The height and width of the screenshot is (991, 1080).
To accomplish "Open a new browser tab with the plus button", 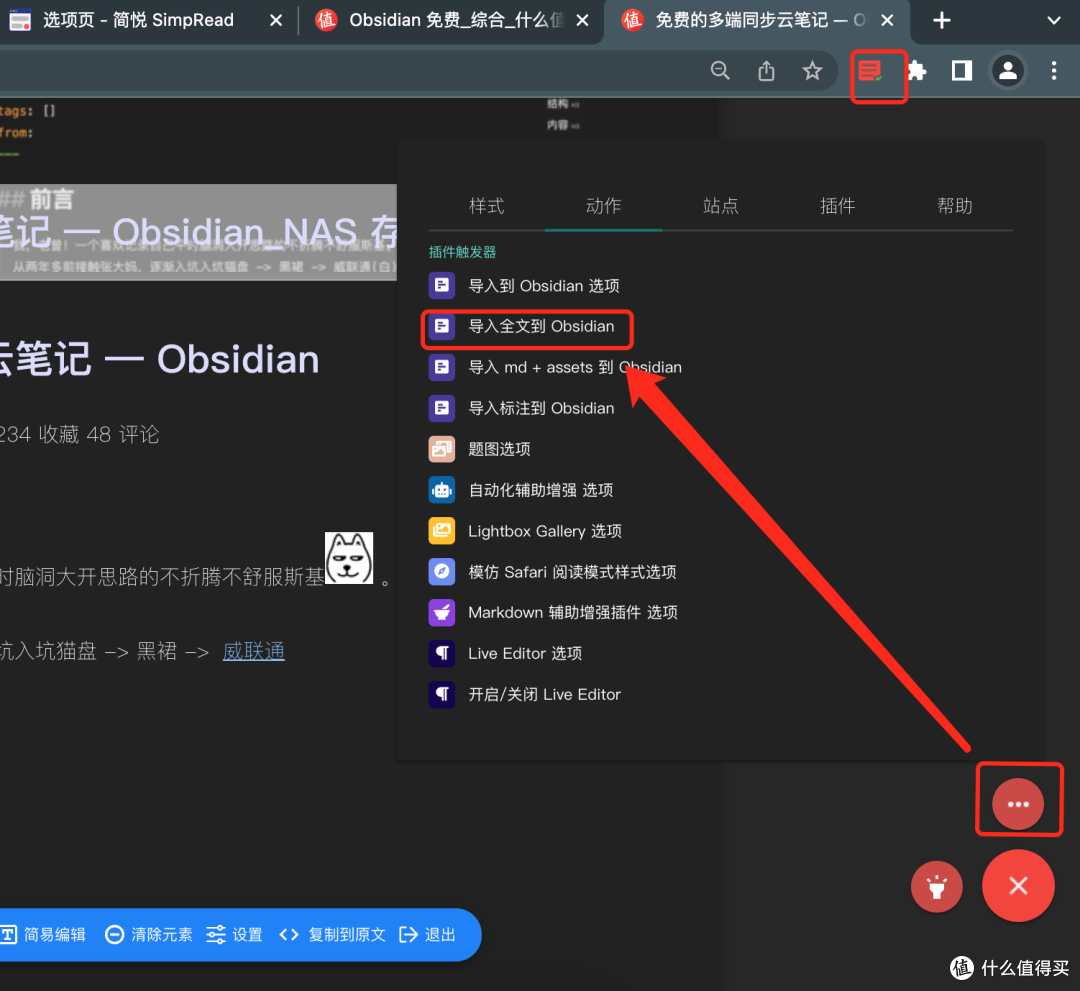I will (x=941, y=21).
